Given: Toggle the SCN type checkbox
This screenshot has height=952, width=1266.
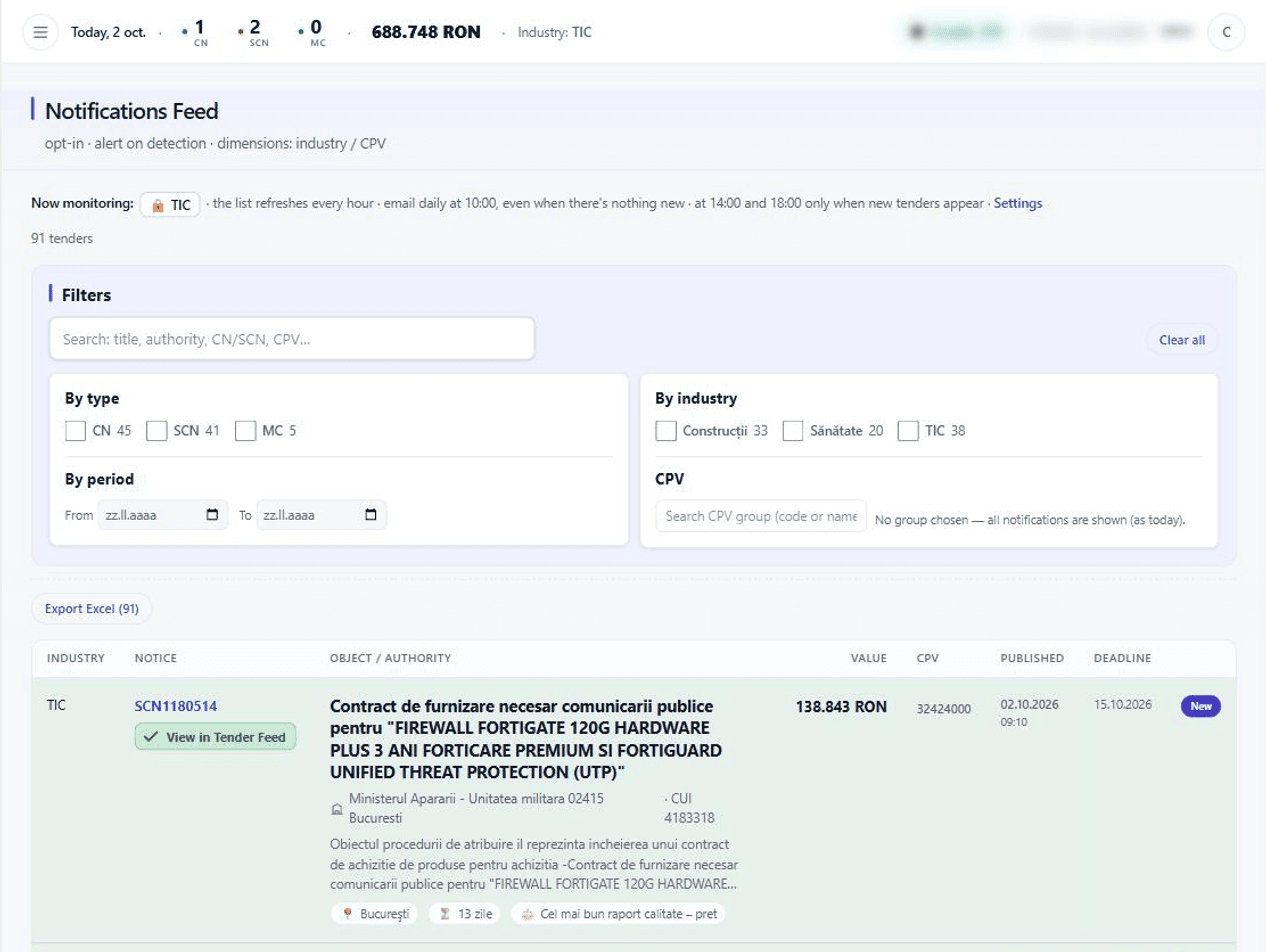Looking at the screenshot, I should point(156,431).
